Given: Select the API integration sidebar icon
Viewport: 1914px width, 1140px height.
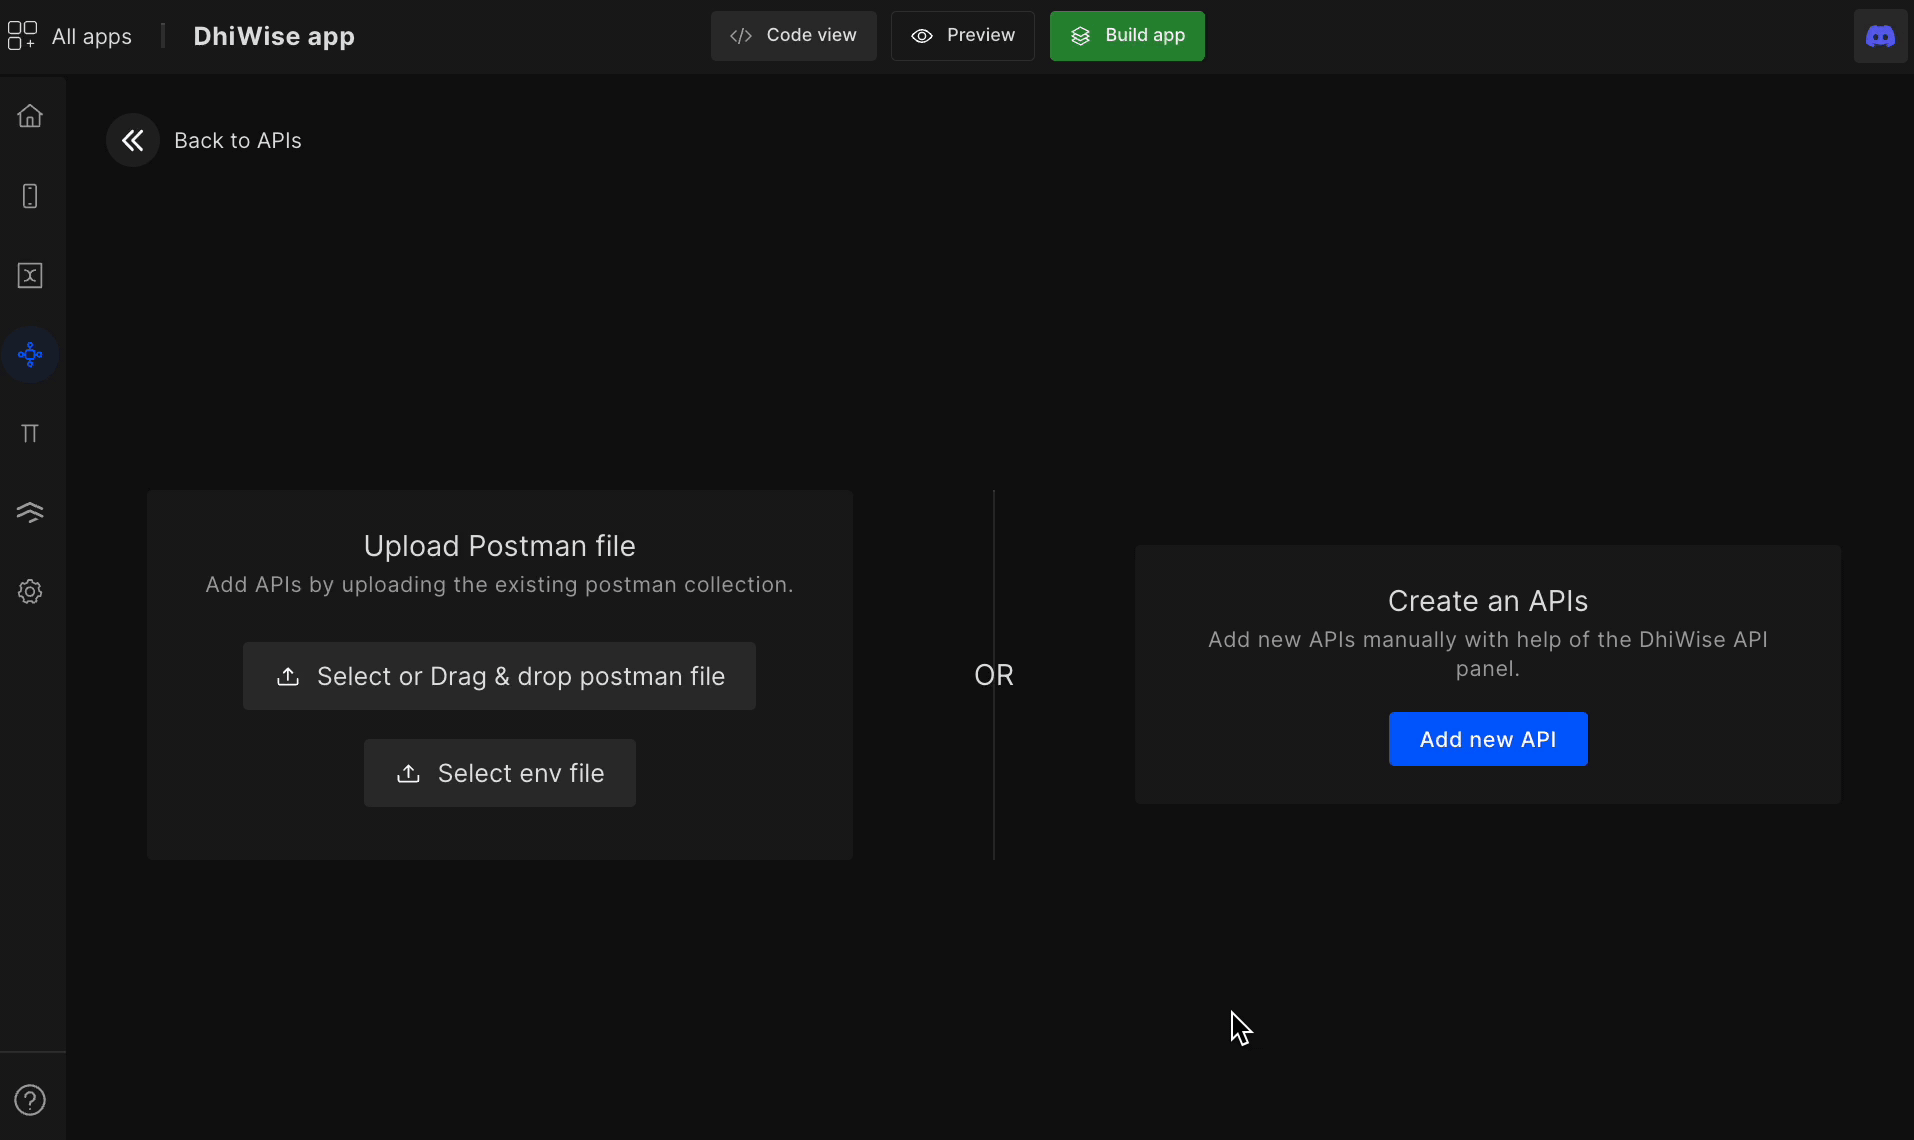Looking at the screenshot, I should pos(30,354).
